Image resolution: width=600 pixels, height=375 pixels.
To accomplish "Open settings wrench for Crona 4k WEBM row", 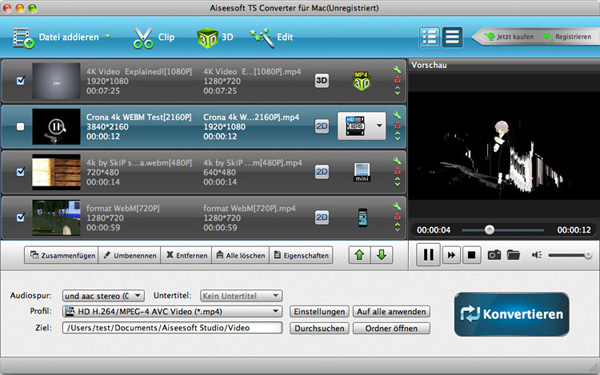I will [x=397, y=115].
